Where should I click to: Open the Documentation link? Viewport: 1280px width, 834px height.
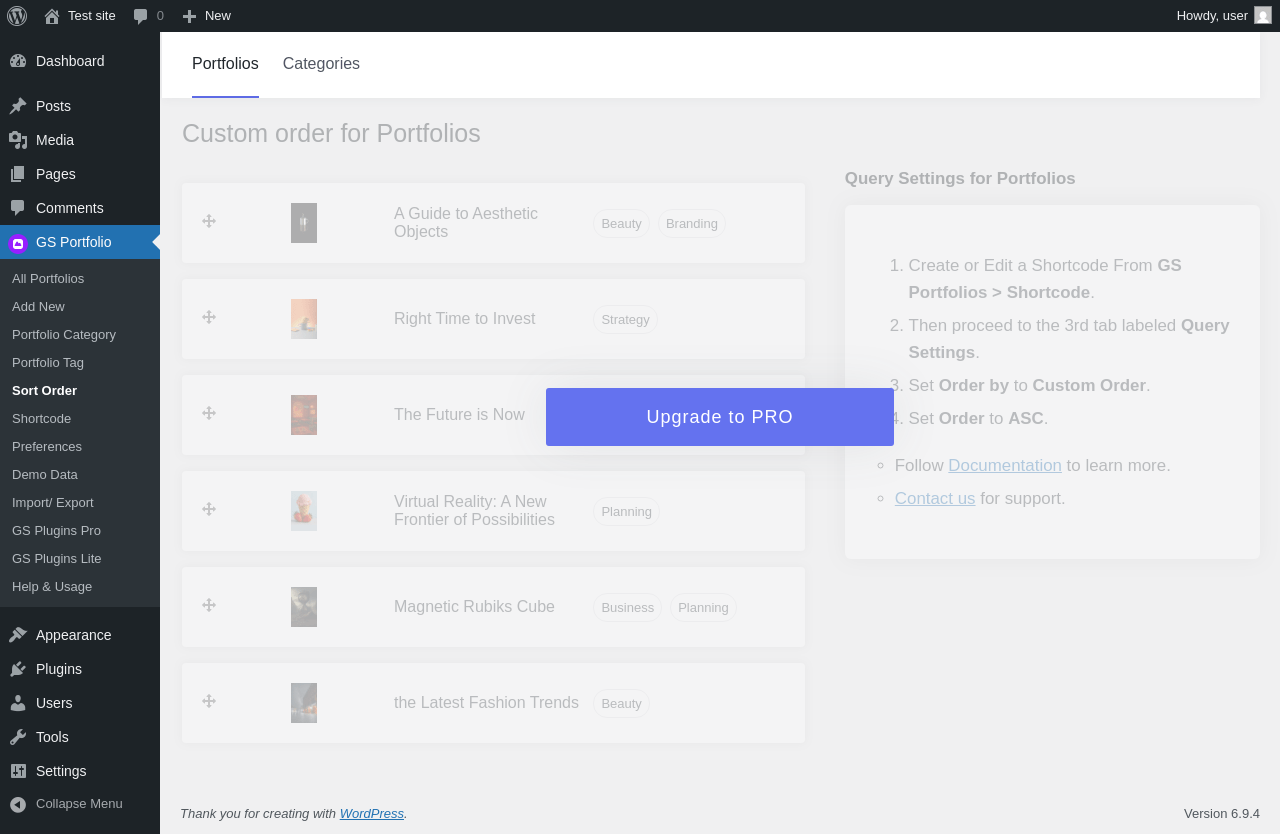click(x=1005, y=465)
